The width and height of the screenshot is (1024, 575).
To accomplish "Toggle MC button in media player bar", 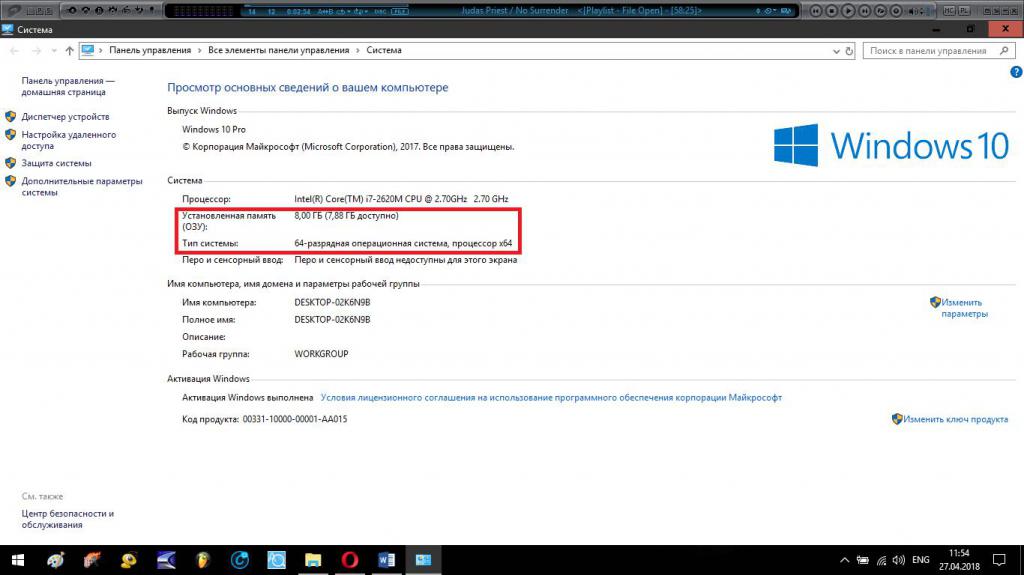I will pyautogui.click(x=949, y=10).
